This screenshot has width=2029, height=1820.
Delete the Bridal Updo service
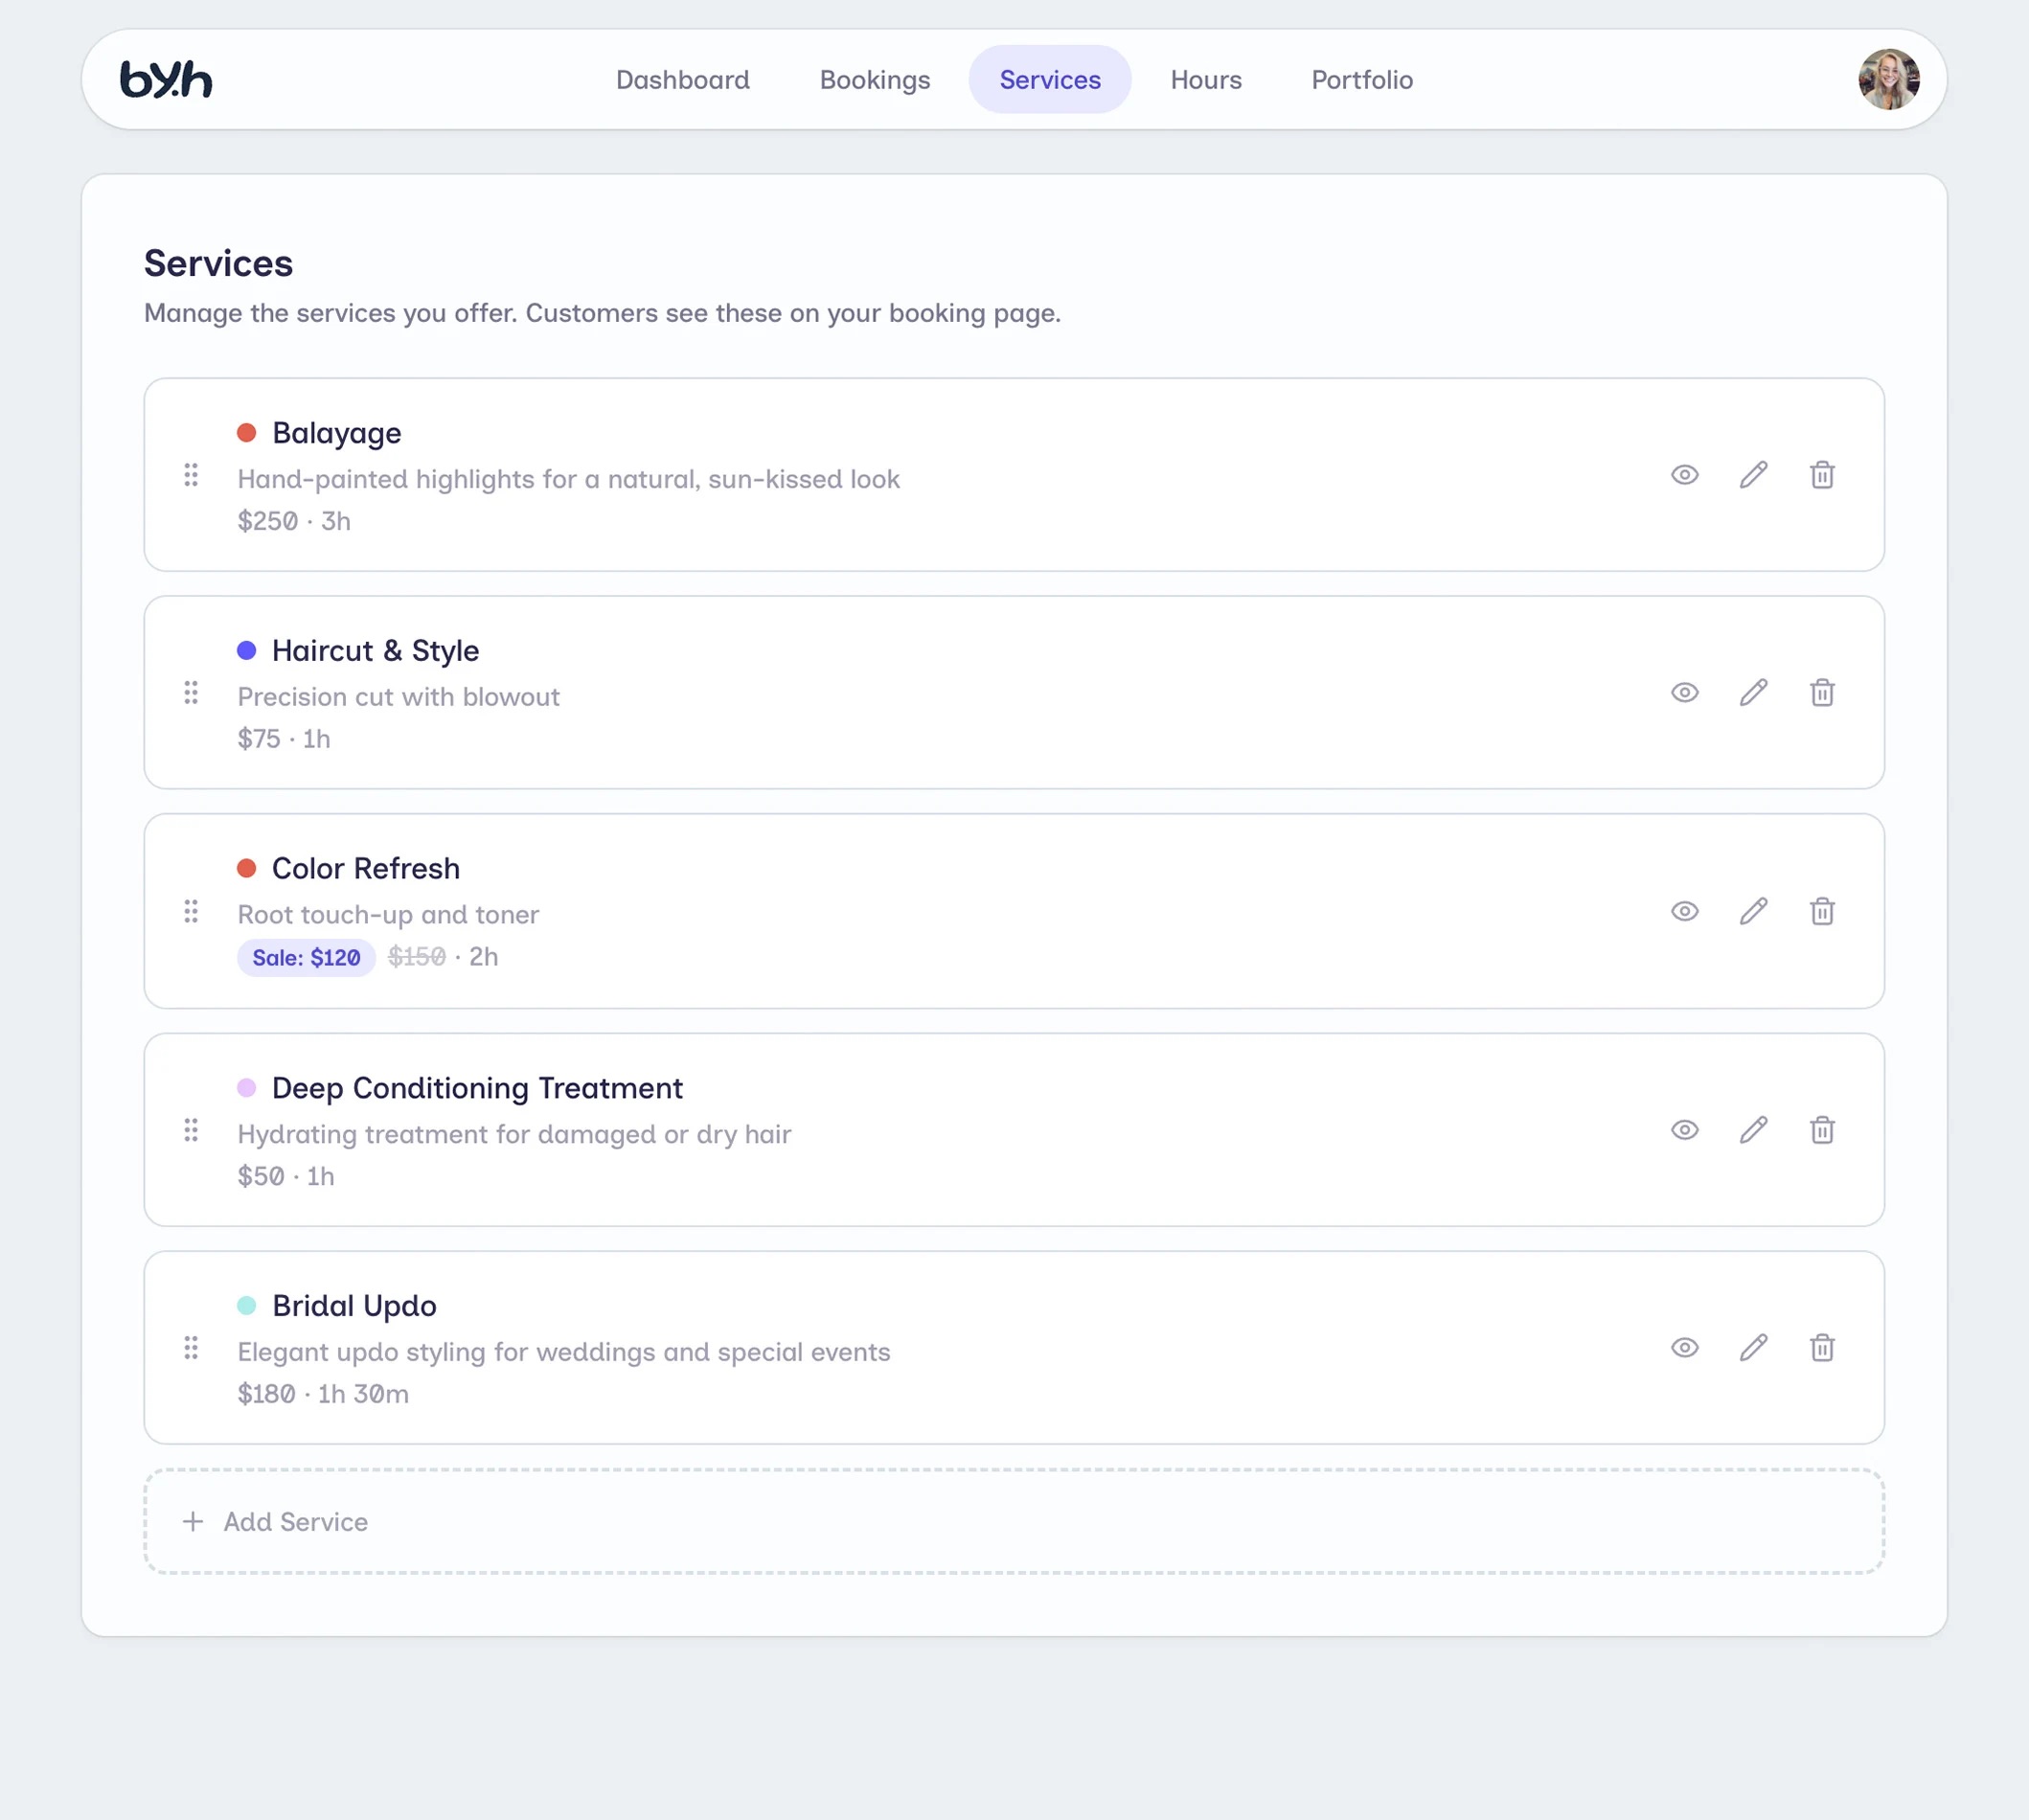[1822, 1348]
